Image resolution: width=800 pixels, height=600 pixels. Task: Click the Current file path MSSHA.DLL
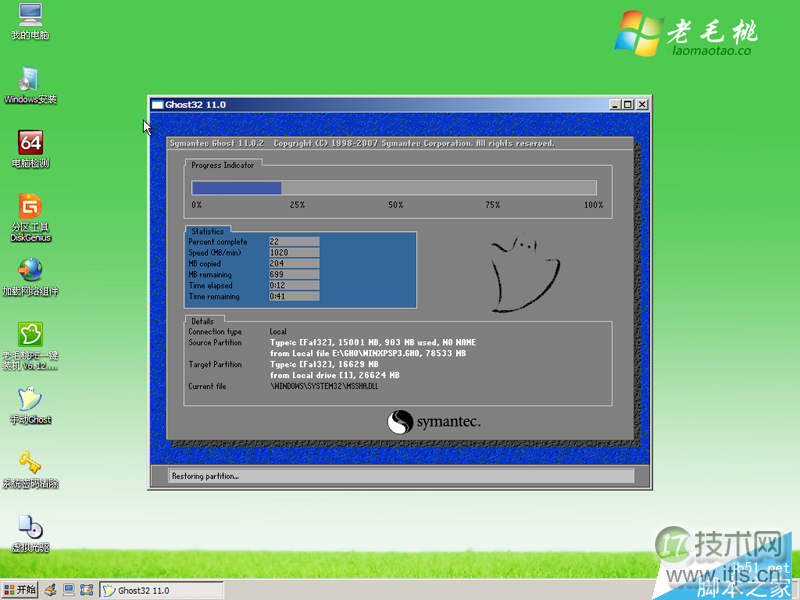pyautogui.click(x=324, y=386)
